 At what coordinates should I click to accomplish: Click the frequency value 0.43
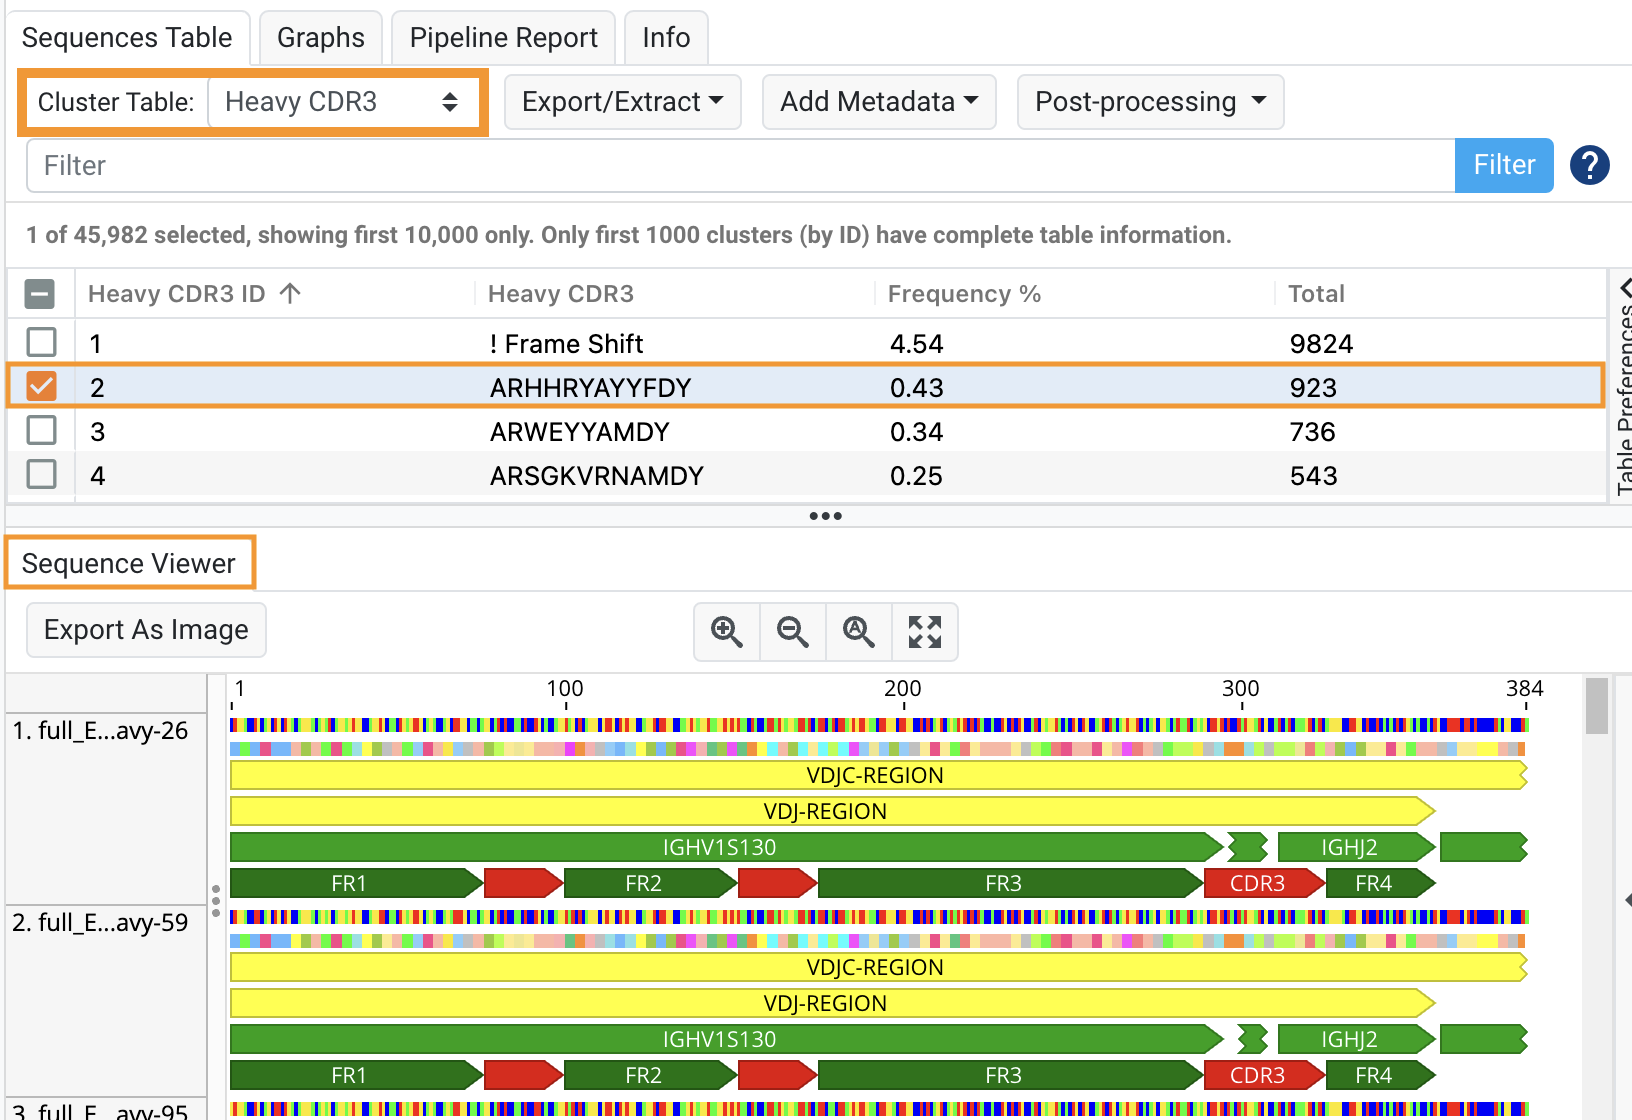(917, 388)
